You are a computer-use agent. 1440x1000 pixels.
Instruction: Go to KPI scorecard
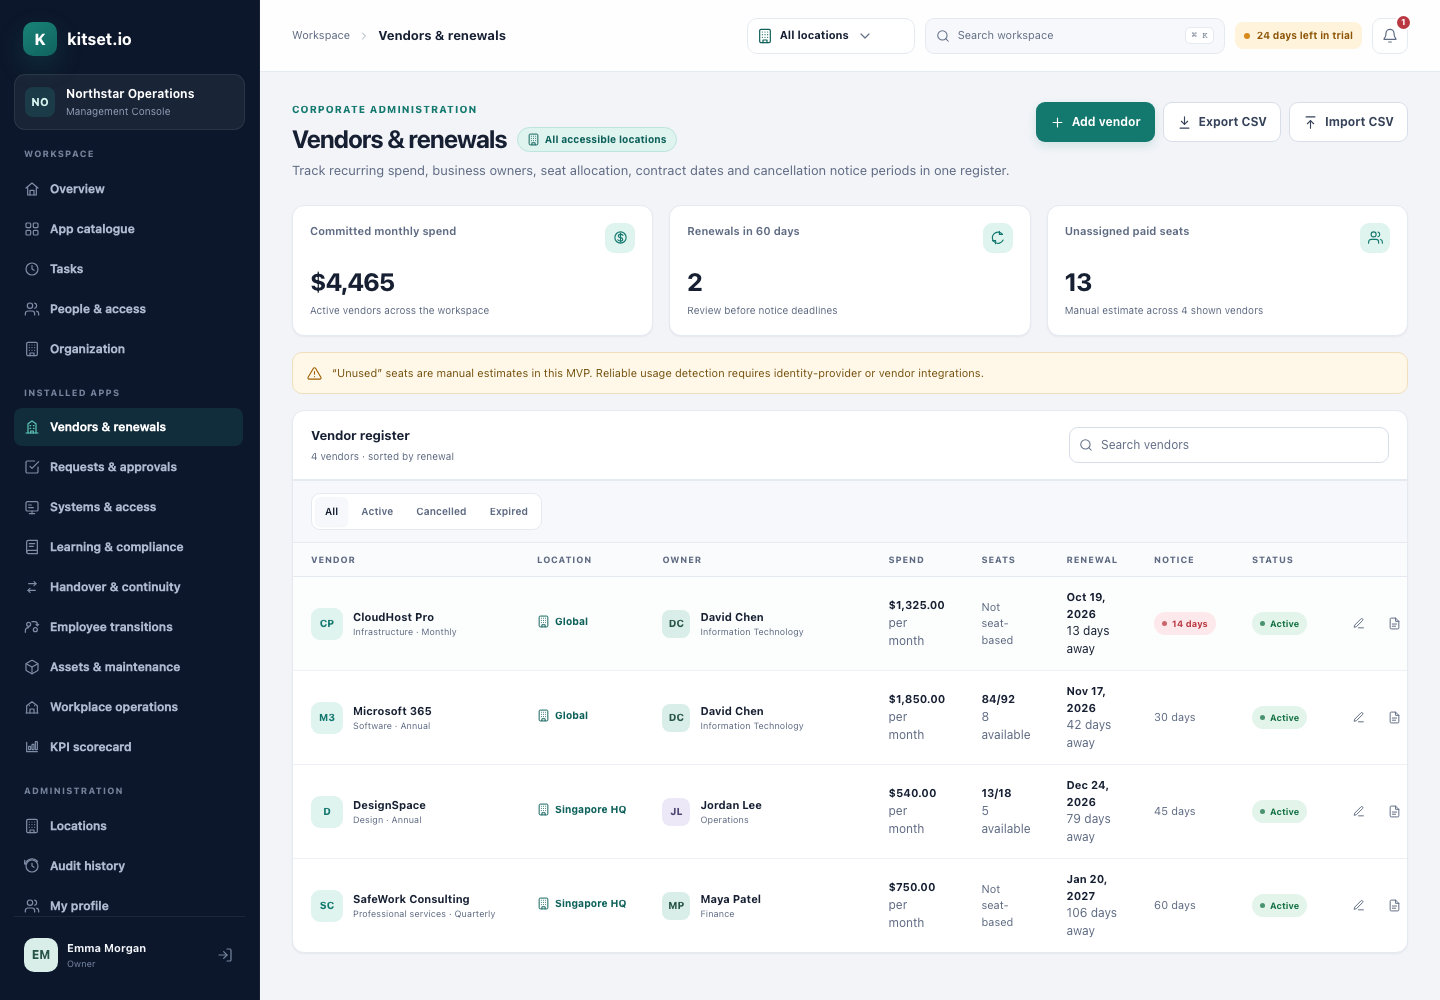128,747
